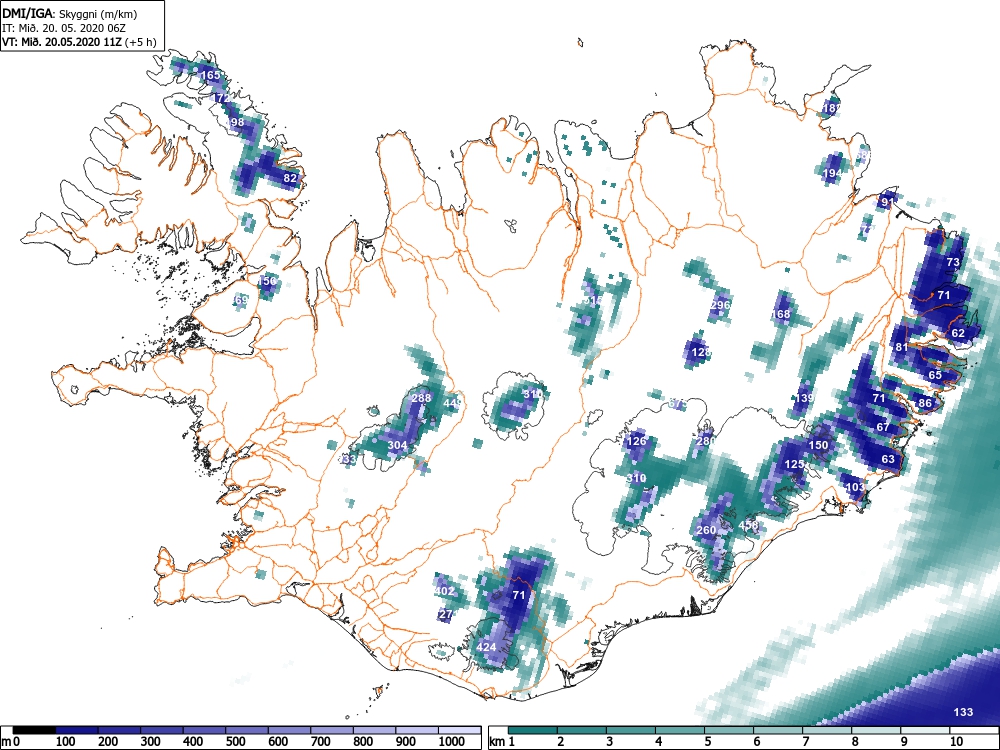Click the legend swatch between 1 and 2 km
Image resolution: width=1000 pixels, height=750 pixels.
click(533, 730)
